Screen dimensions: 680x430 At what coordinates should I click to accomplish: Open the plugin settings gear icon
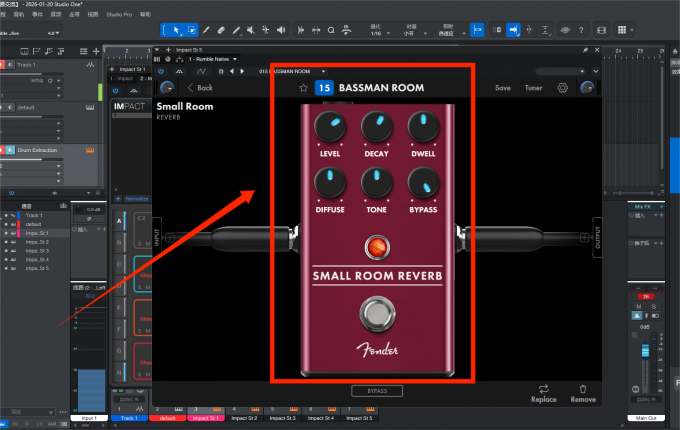pyautogui.click(x=562, y=88)
